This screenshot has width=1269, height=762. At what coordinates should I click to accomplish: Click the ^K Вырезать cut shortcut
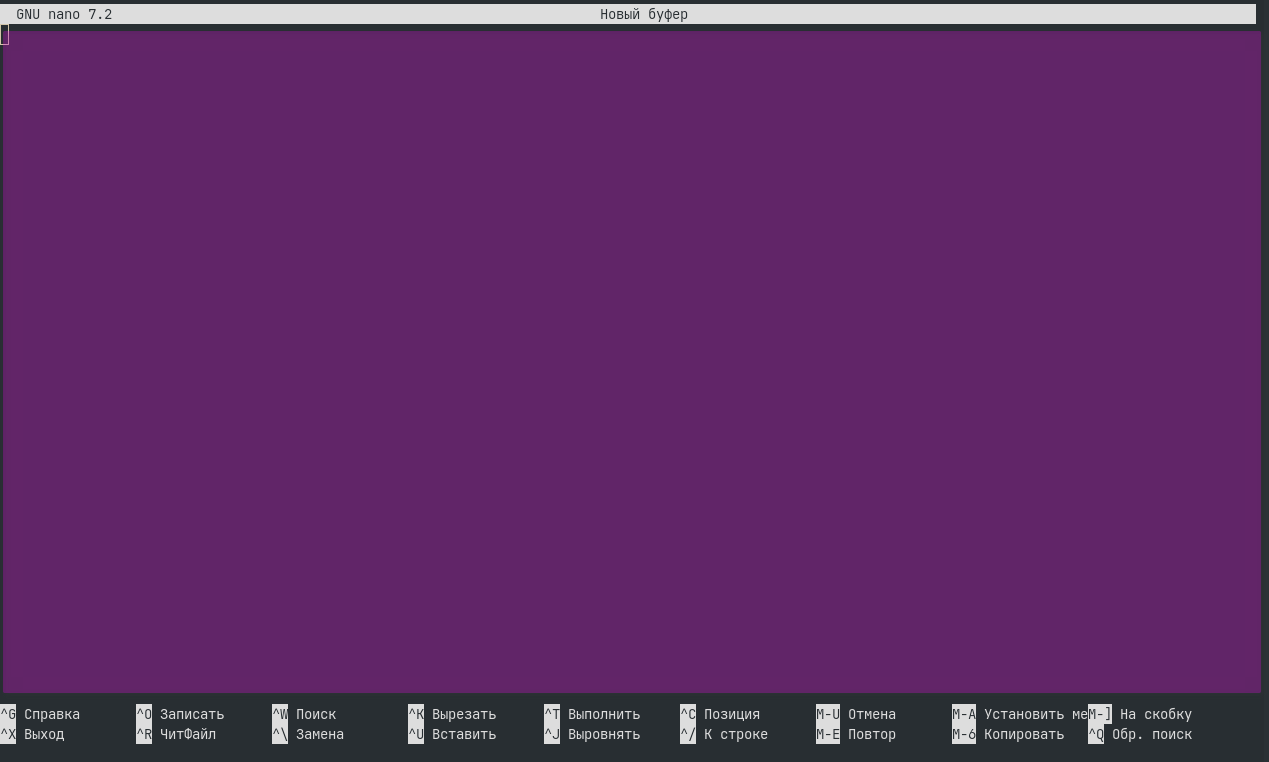pyautogui.click(x=452, y=714)
